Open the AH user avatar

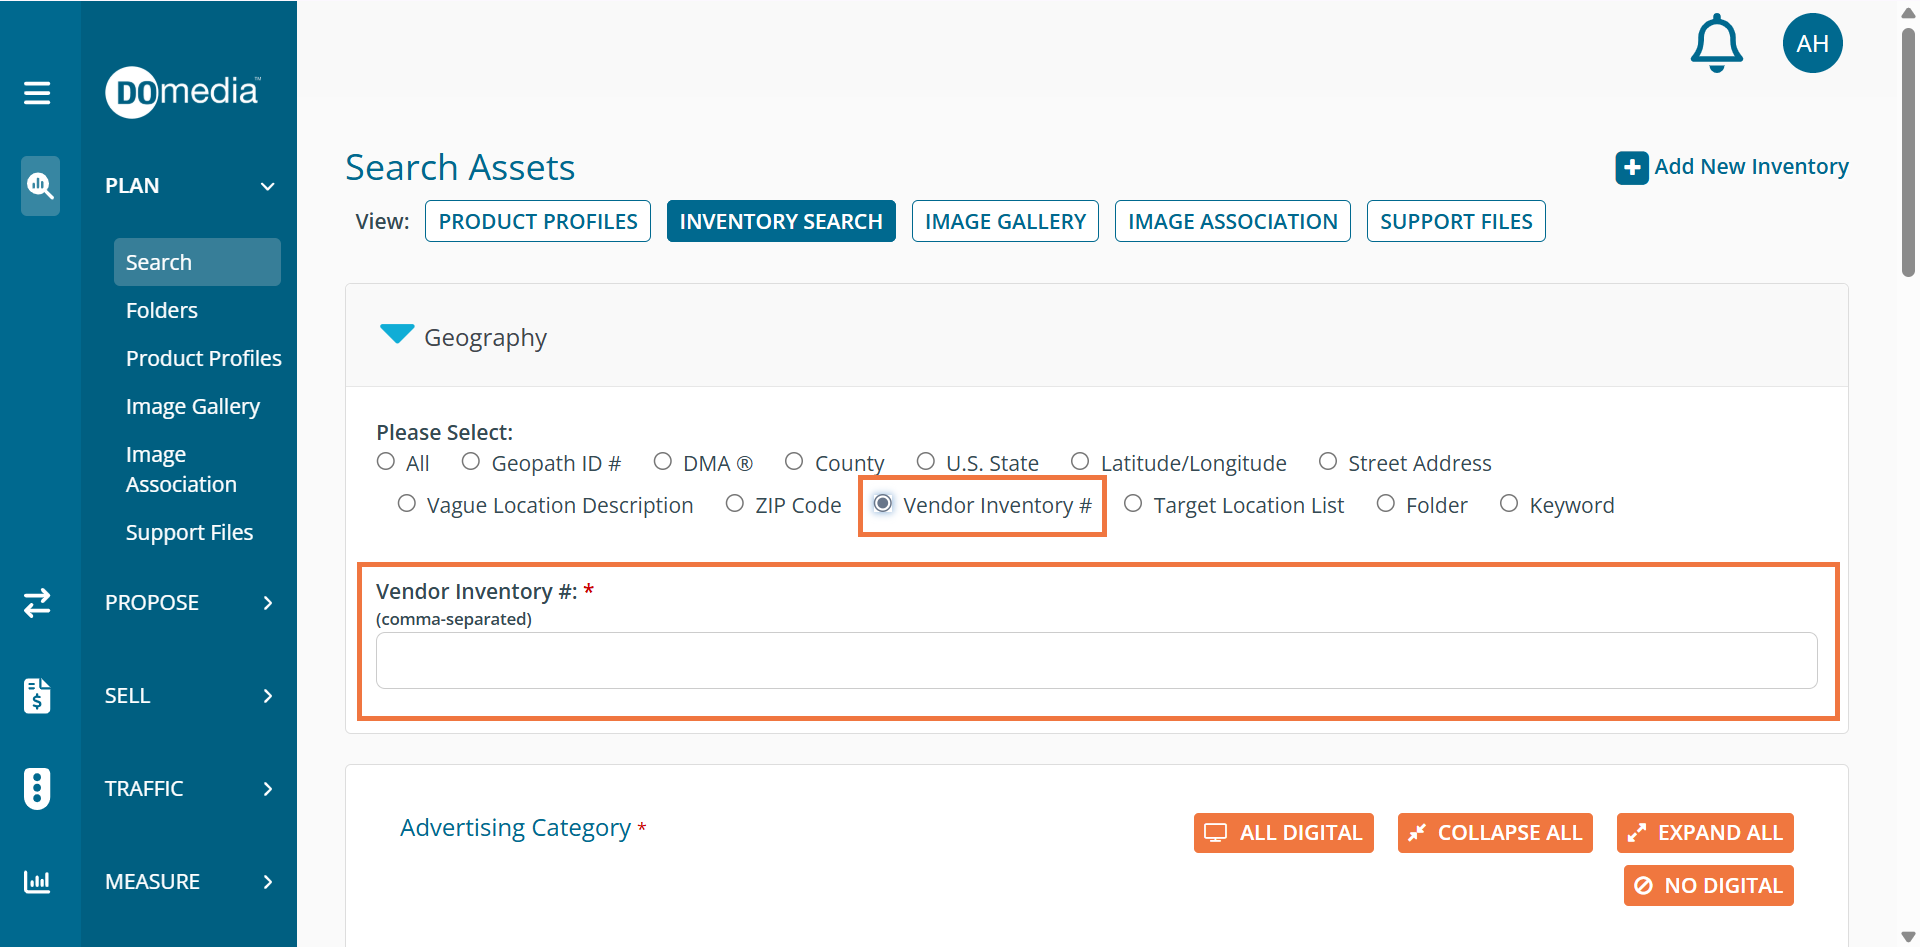(1812, 43)
